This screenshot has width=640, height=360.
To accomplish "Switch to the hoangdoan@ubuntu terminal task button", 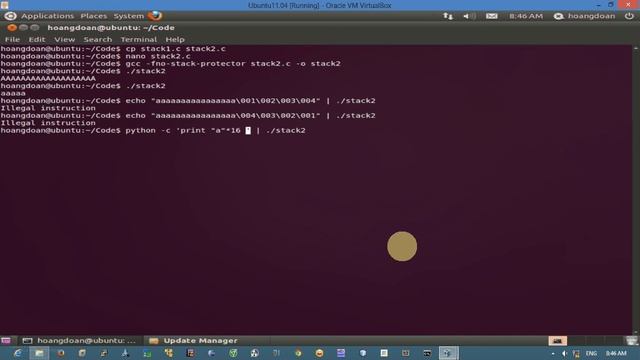I will [x=79, y=340].
